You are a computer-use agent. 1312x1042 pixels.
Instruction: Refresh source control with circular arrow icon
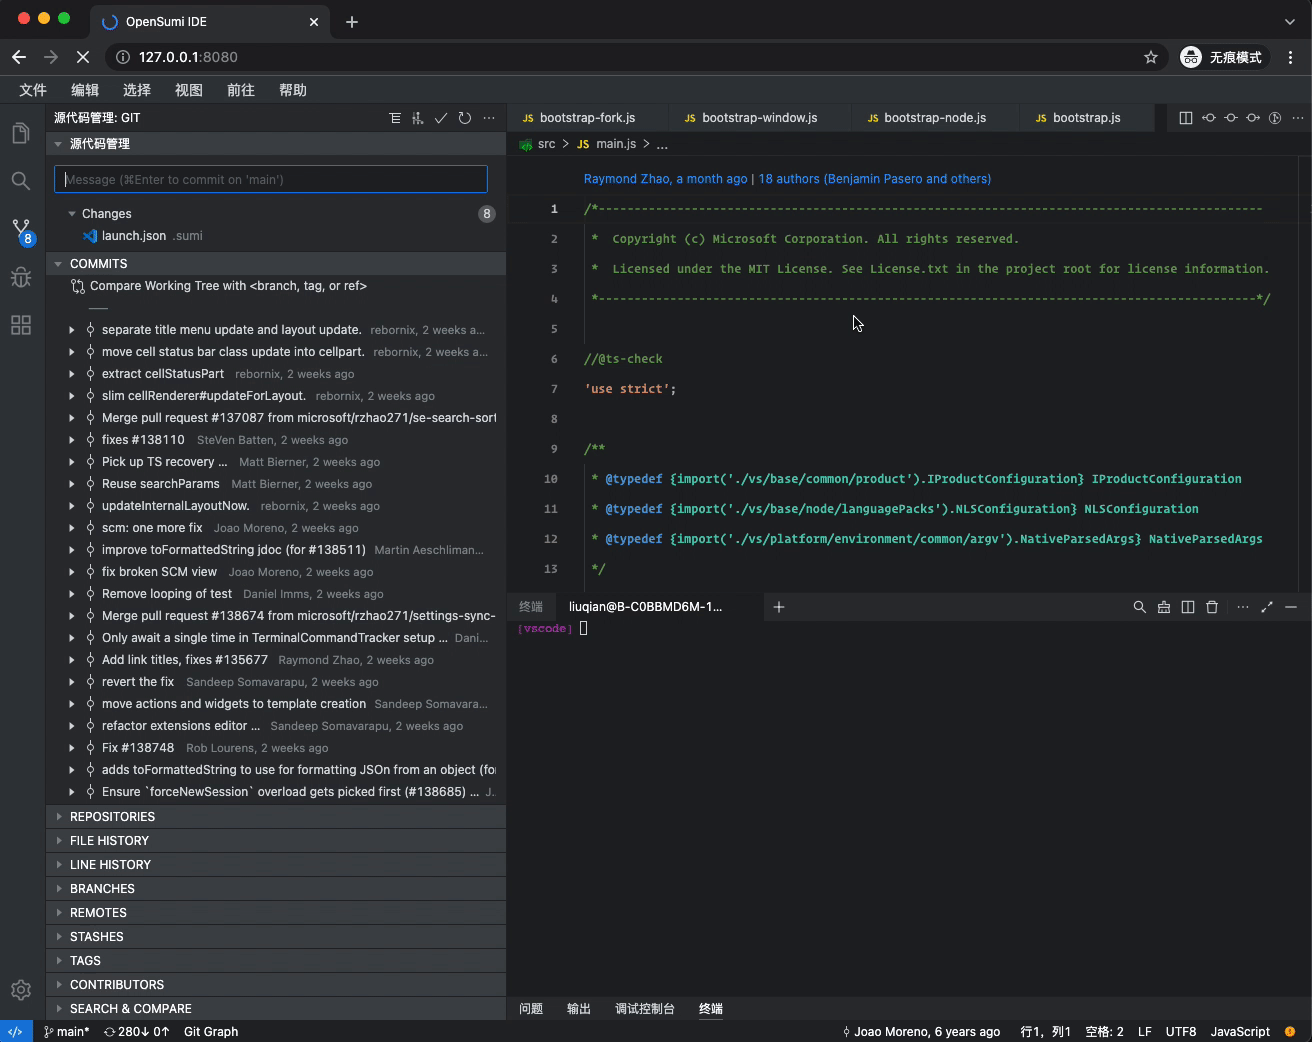pos(465,118)
